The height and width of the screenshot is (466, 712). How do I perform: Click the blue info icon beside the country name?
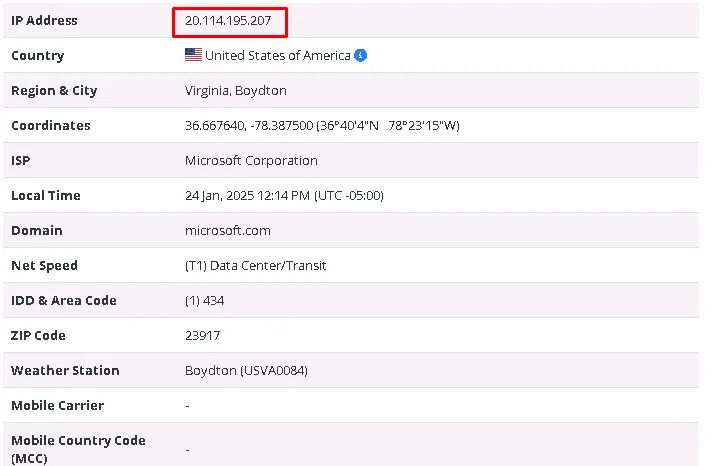[x=361, y=55]
